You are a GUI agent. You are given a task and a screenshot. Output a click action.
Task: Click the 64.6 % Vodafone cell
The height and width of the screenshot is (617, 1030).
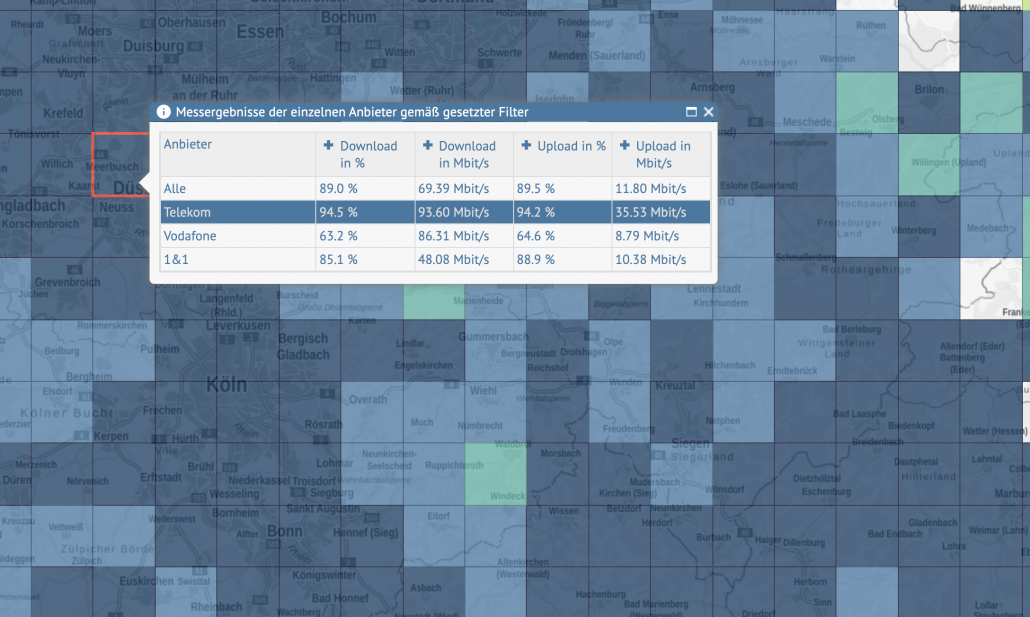562,236
